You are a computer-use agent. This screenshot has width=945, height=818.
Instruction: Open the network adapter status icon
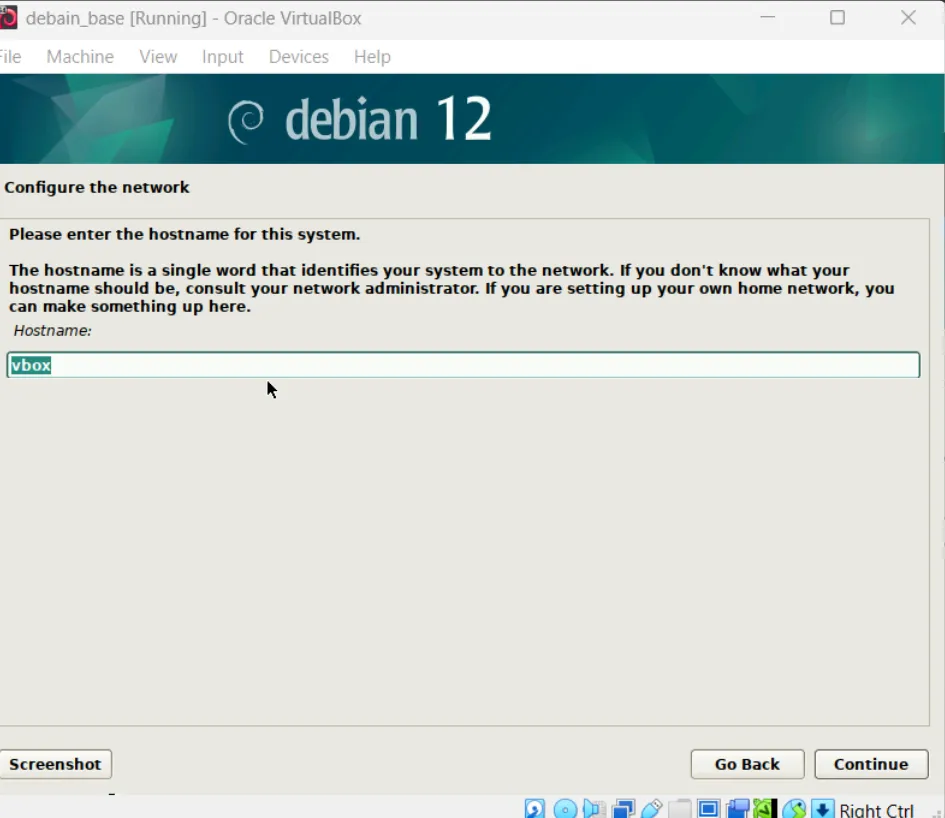623,808
